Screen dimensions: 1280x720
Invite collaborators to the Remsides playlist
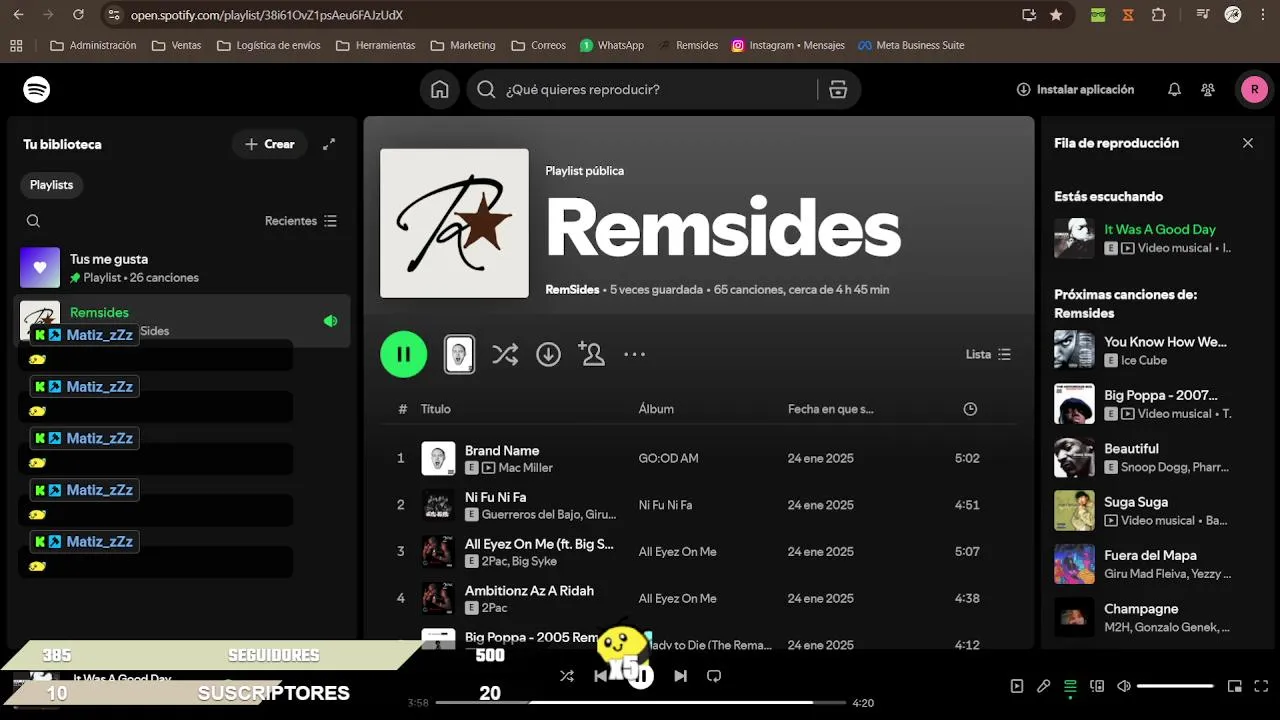tap(591, 354)
